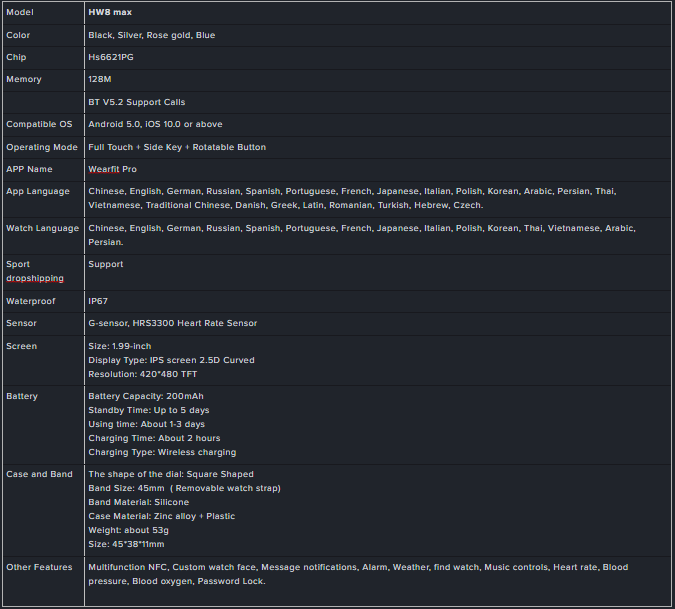This screenshot has height=609, width=675.
Task: Select the Model row label
Action: click(20, 12)
